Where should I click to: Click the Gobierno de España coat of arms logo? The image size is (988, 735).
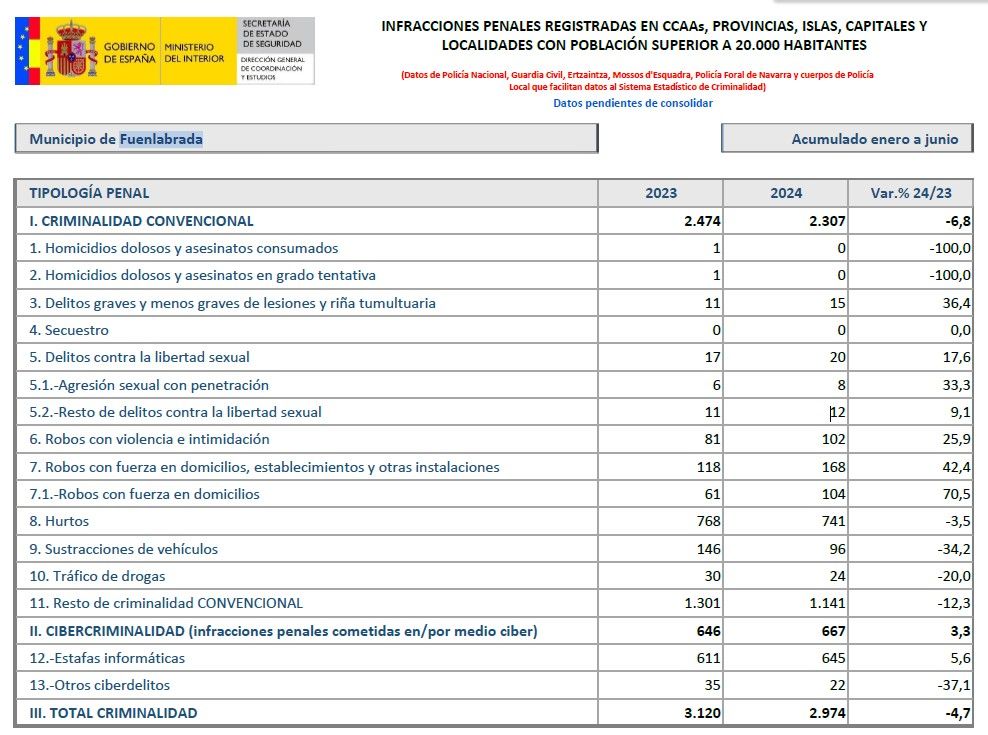[70, 50]
